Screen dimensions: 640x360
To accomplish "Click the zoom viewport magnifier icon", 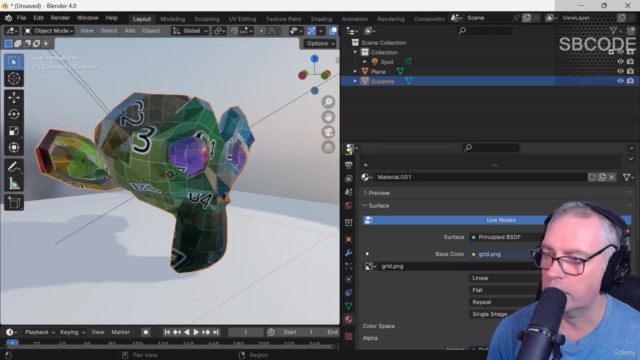I will pyautogui.click(x=328, y=102).
